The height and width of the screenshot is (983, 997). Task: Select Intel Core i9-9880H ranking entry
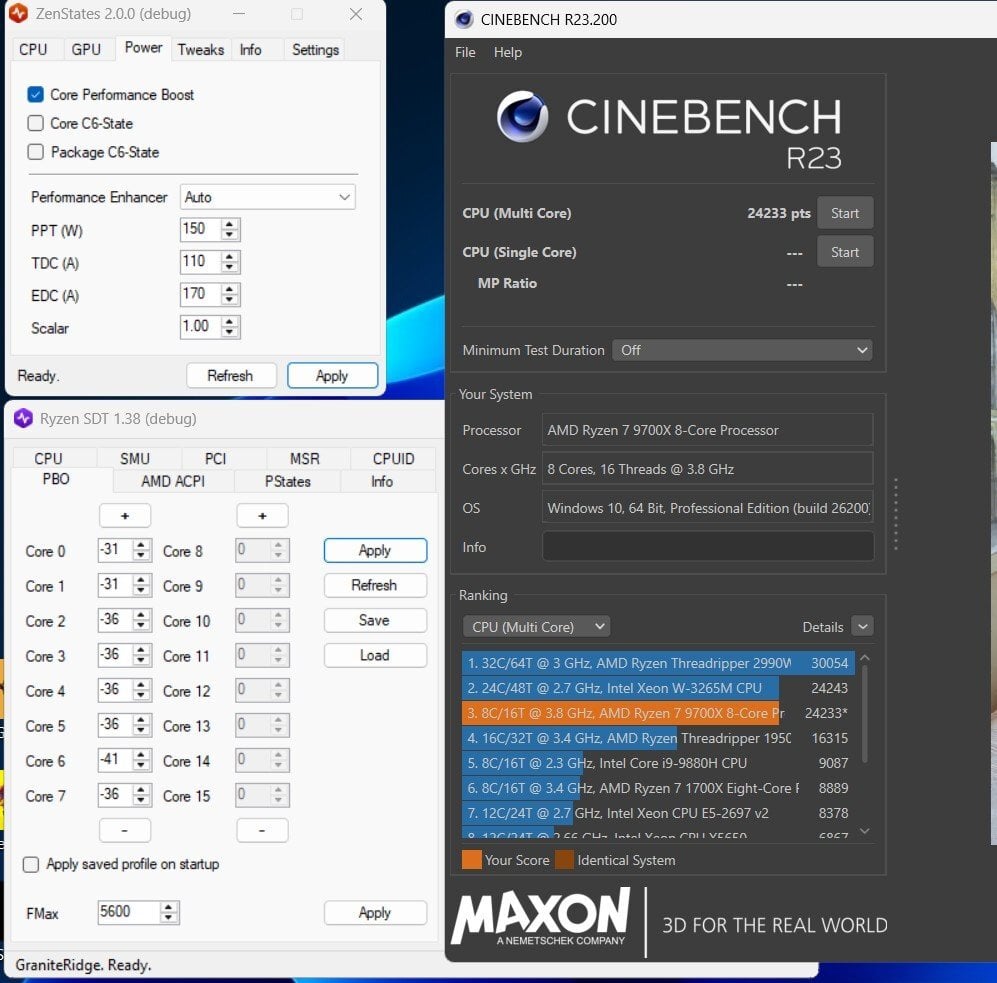[658, 763]
